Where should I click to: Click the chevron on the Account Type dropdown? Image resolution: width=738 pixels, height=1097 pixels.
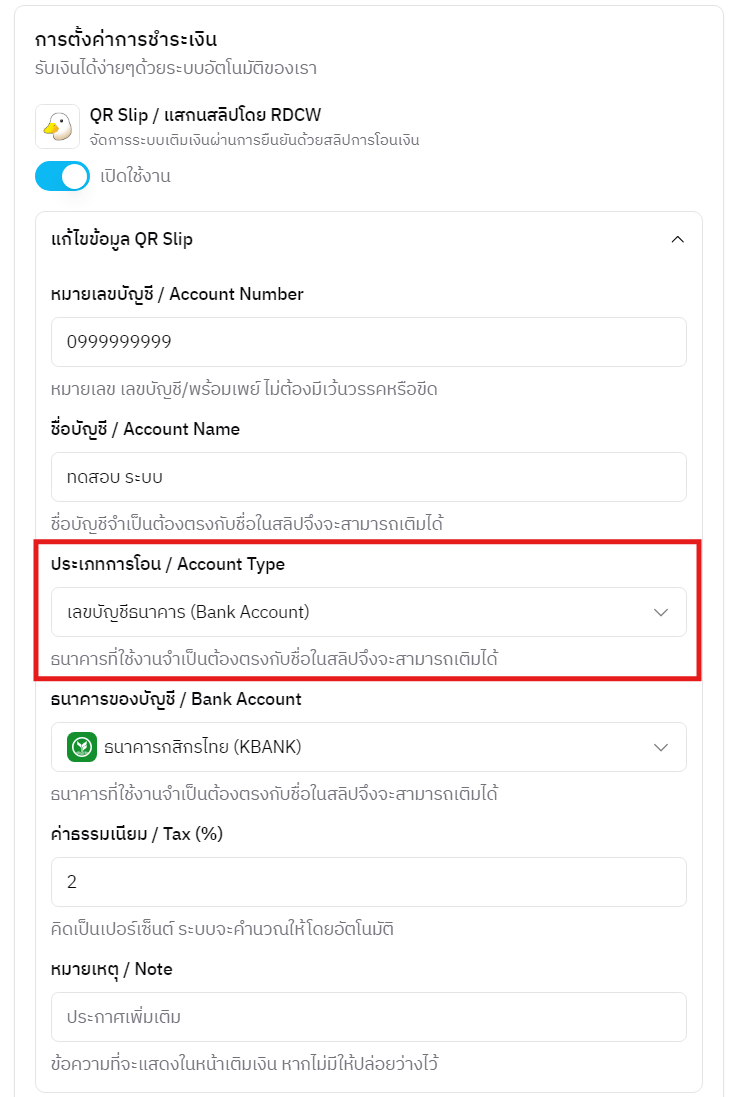(660, 614)
